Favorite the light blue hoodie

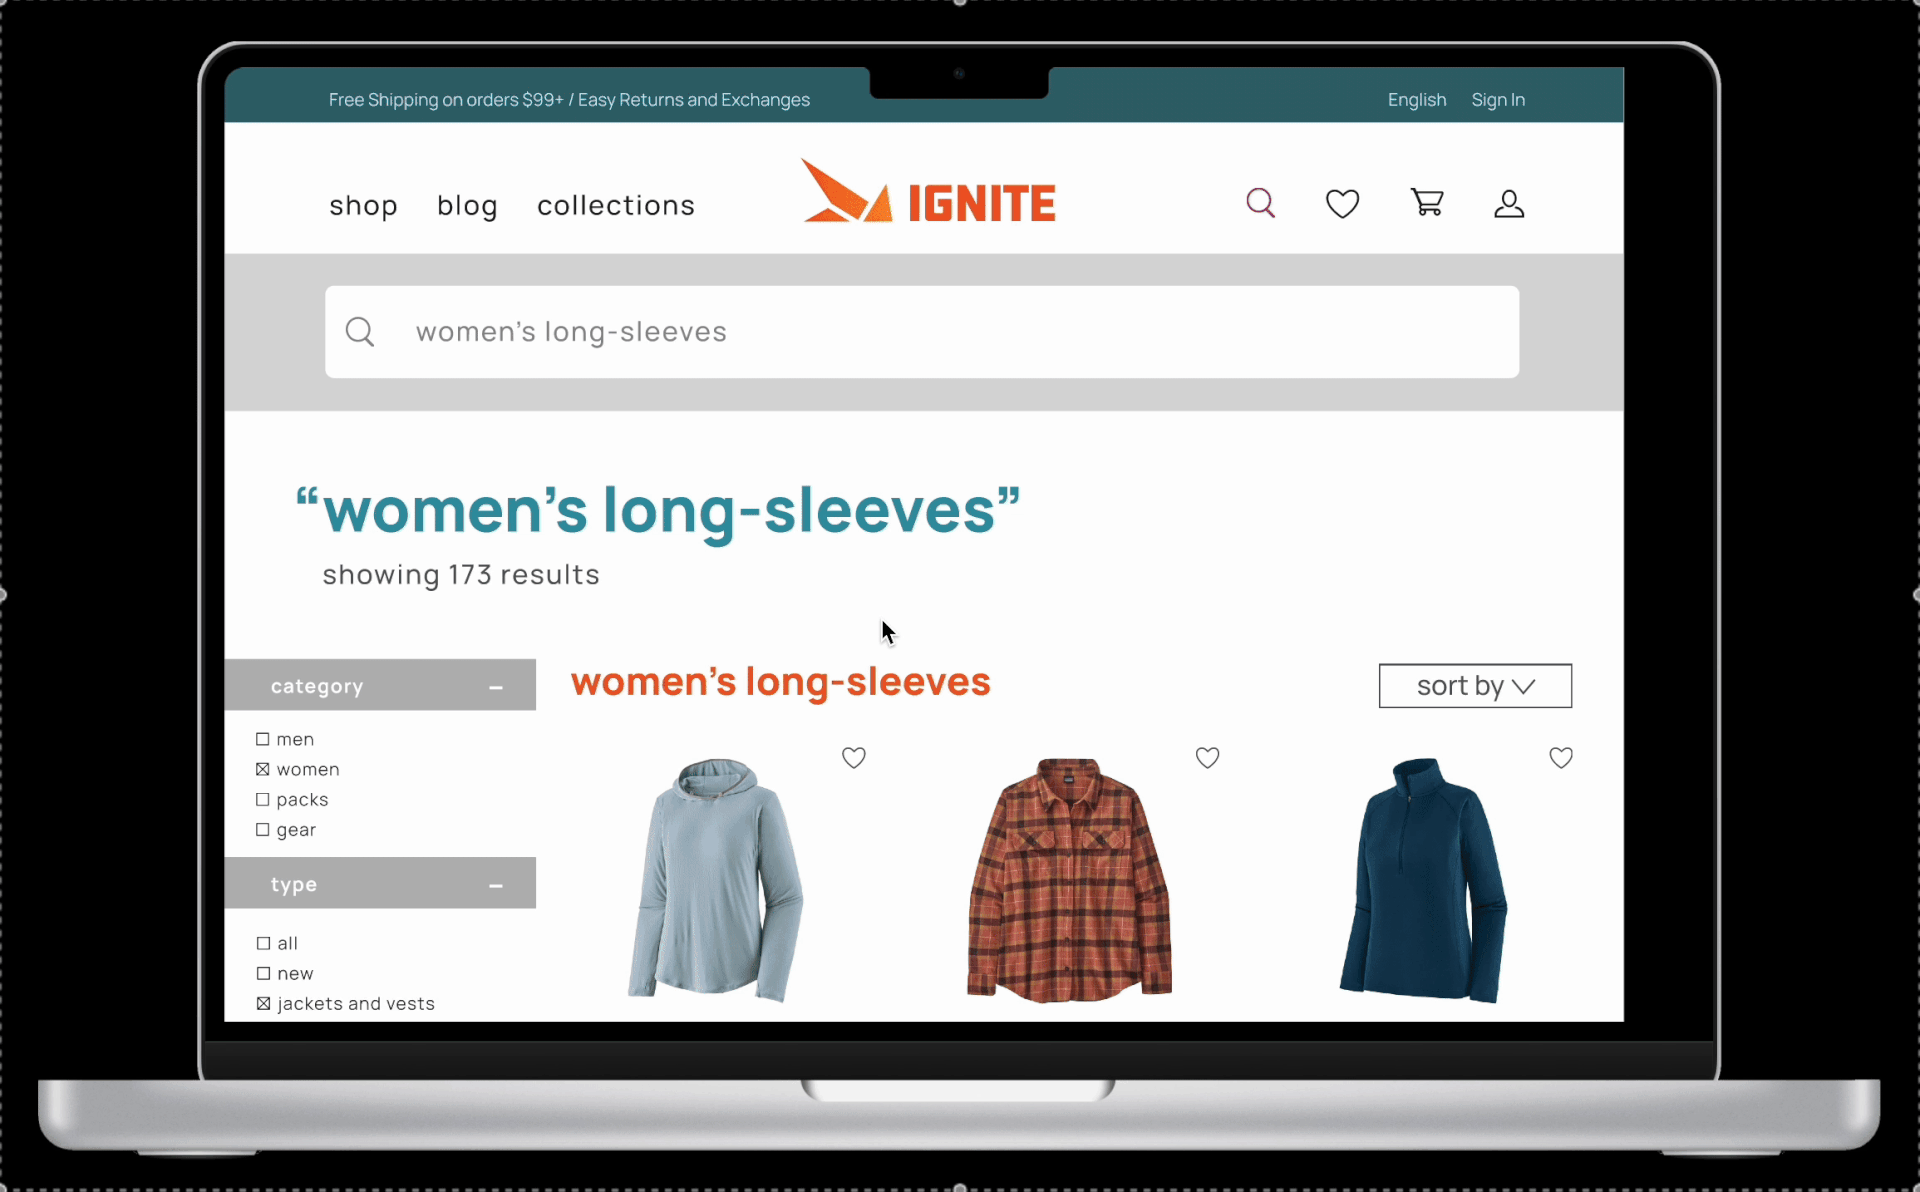pos(853,758)
